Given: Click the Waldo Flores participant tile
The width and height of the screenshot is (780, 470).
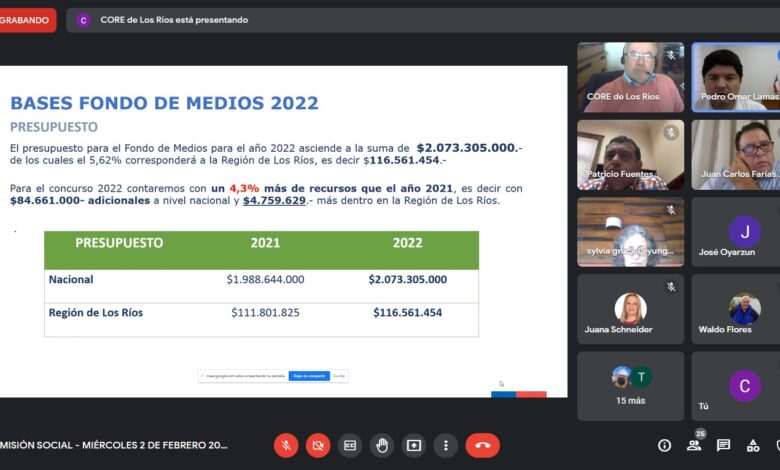Looking at the screenshot, I should pos(736,309).
